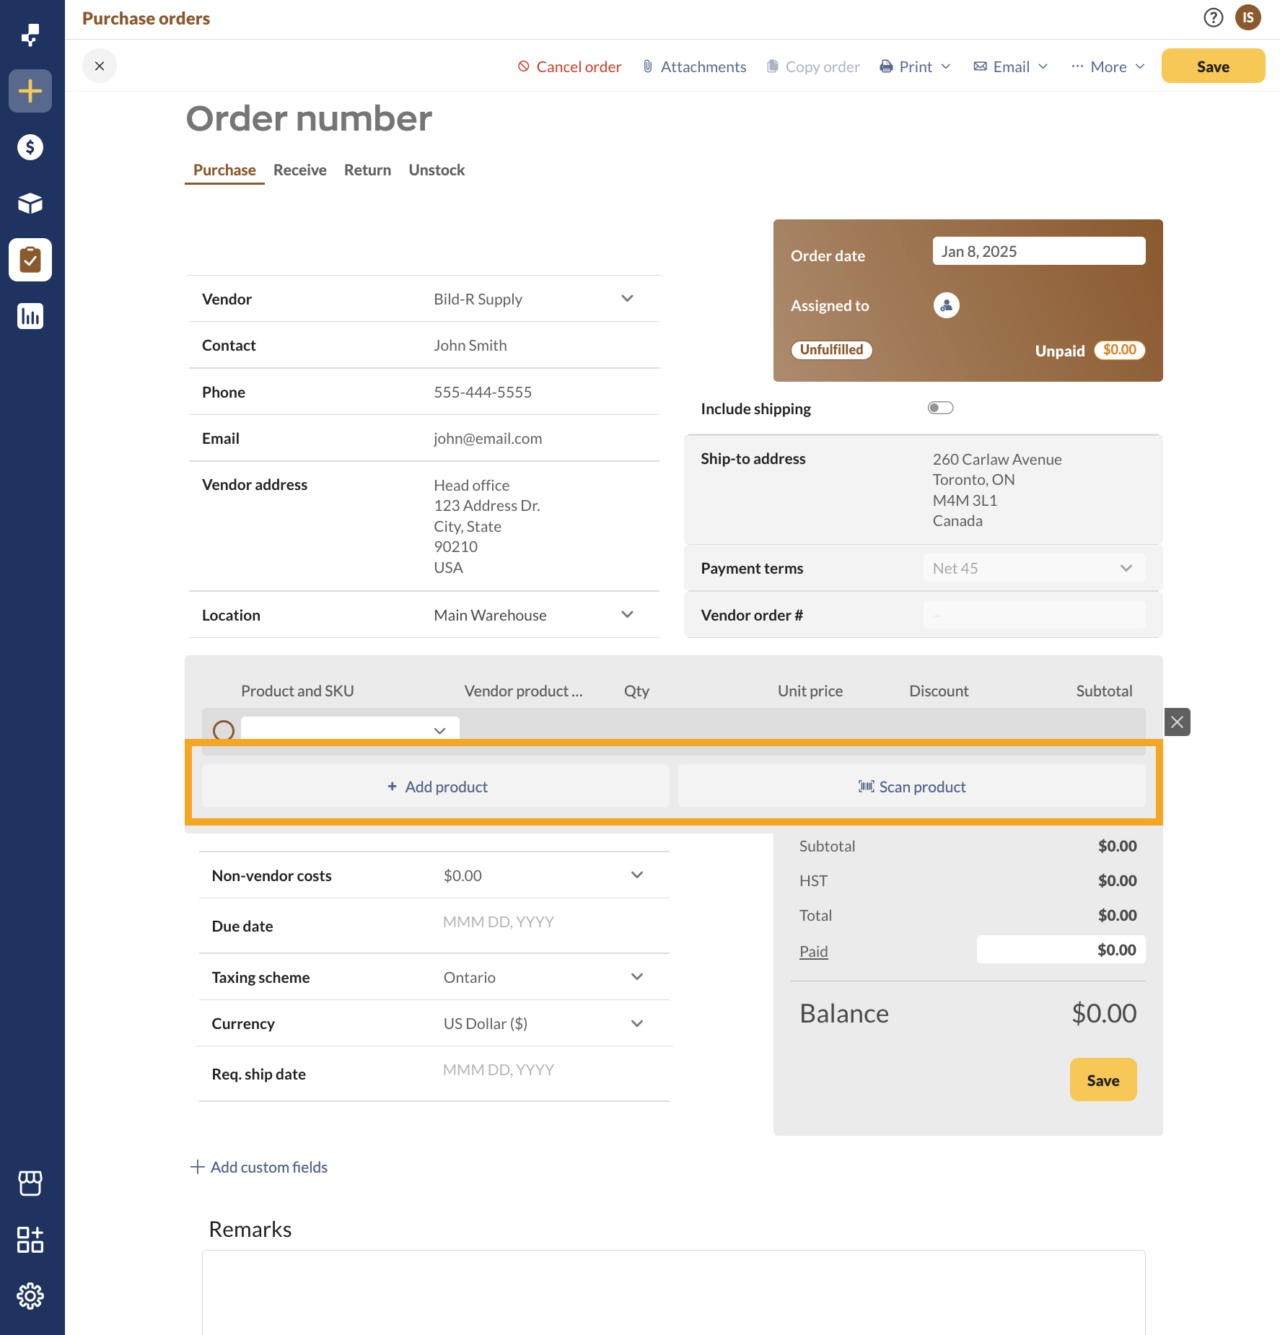Viewport: 1280px width, 1335px height.
Task: Enable the Include shipping toggle
Action: (940, 407)
